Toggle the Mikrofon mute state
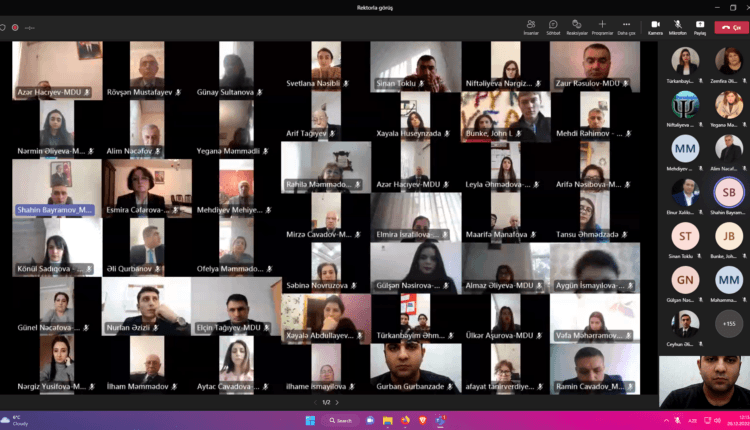The image size is (750, 430). 678,25
